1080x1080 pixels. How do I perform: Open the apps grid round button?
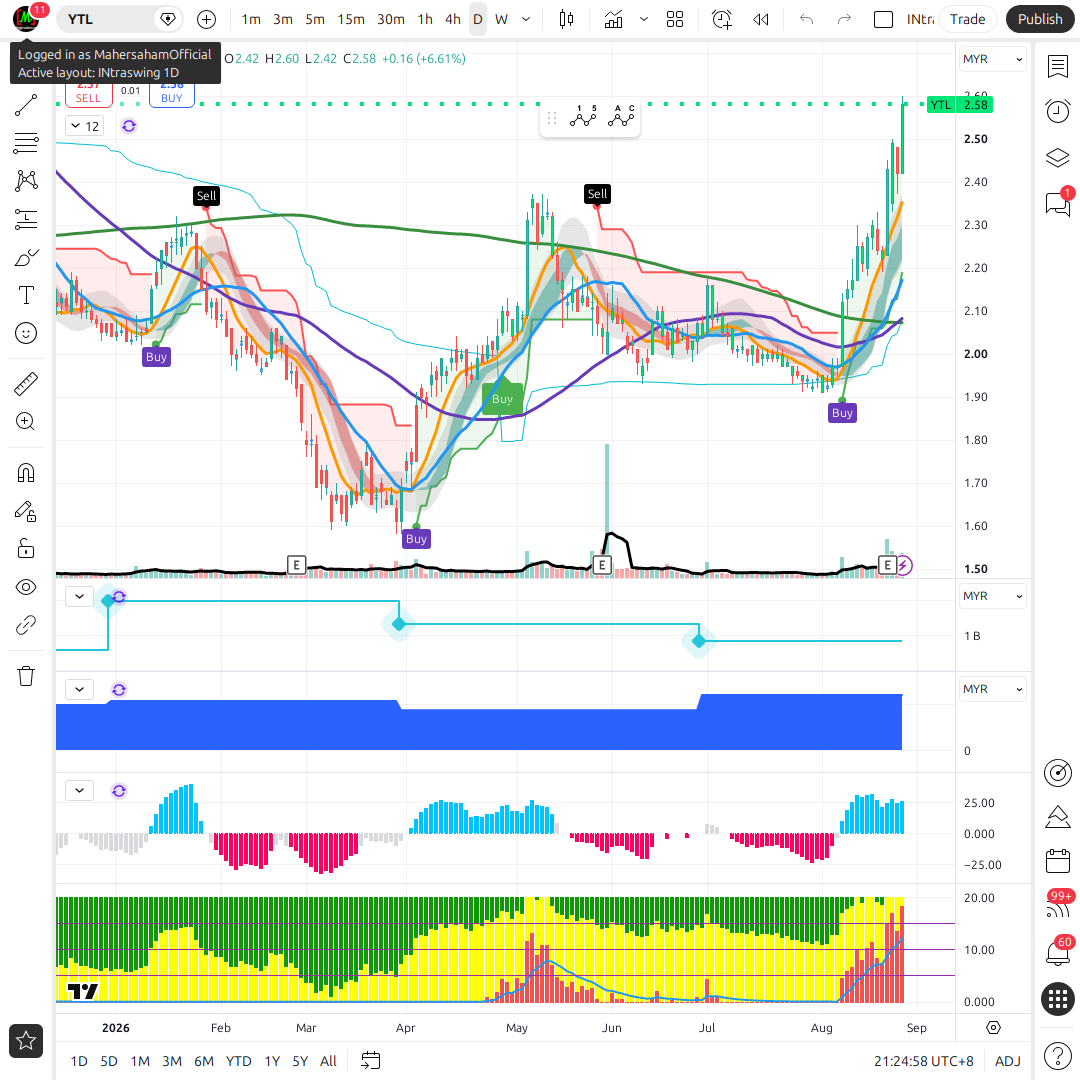pos(1057,999)
